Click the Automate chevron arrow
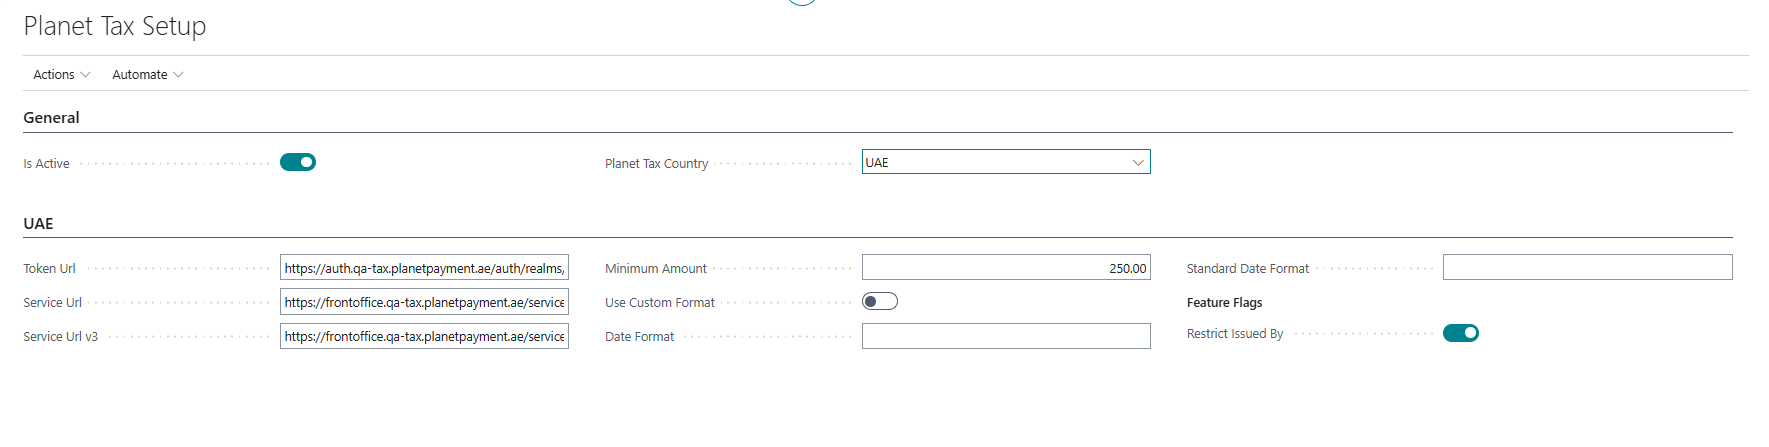The height and width of the screenshot is (447, 1769). tap(179, 75)
